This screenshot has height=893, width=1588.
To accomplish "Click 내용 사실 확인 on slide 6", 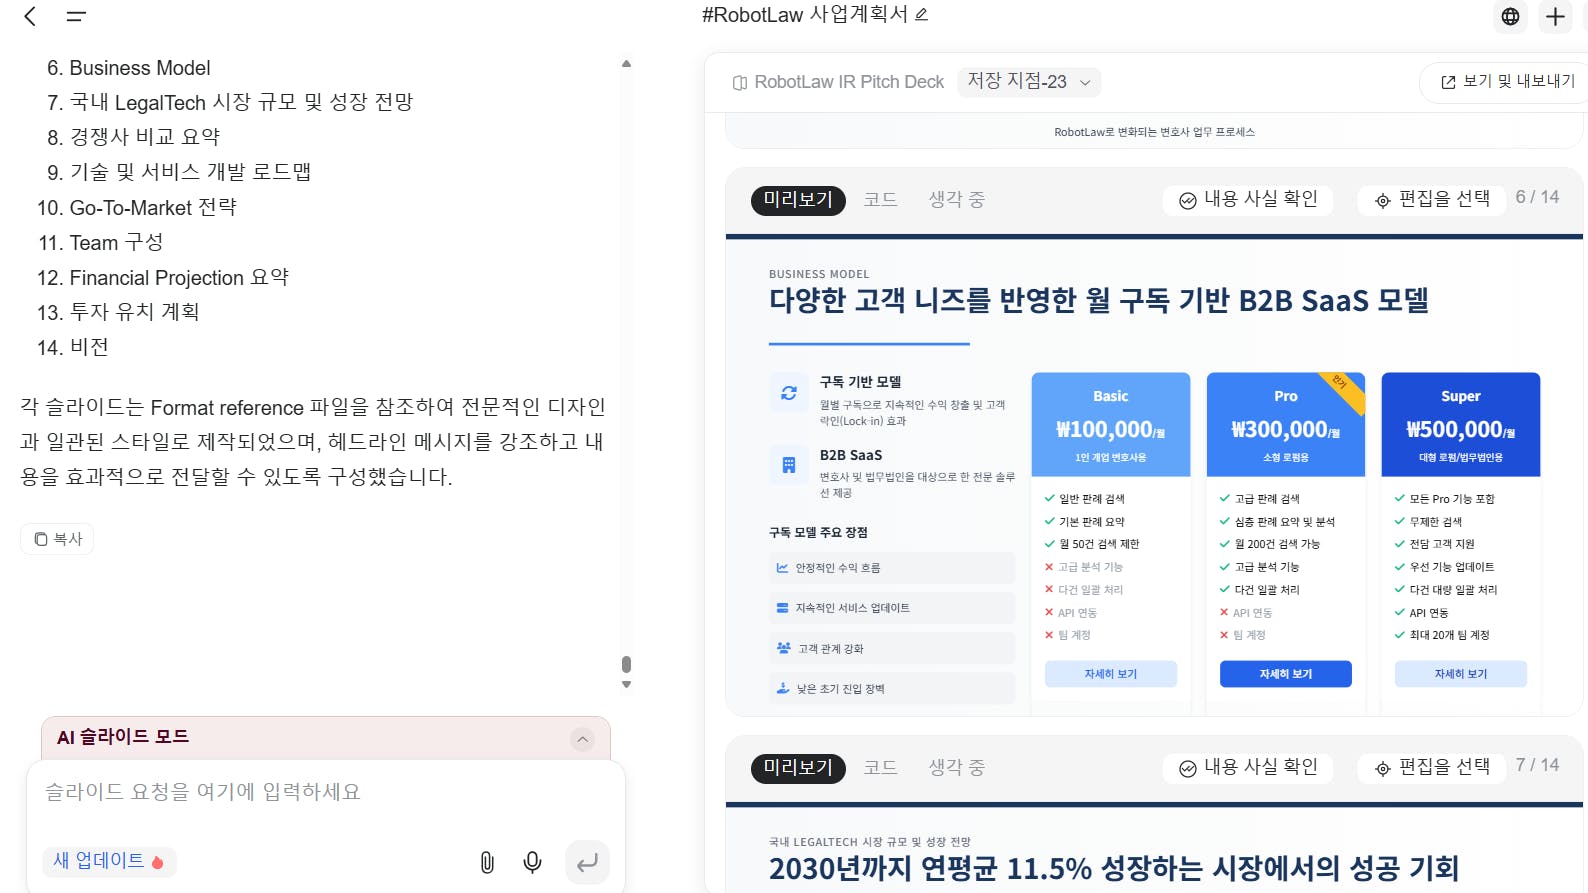I will click(1248, 200).
